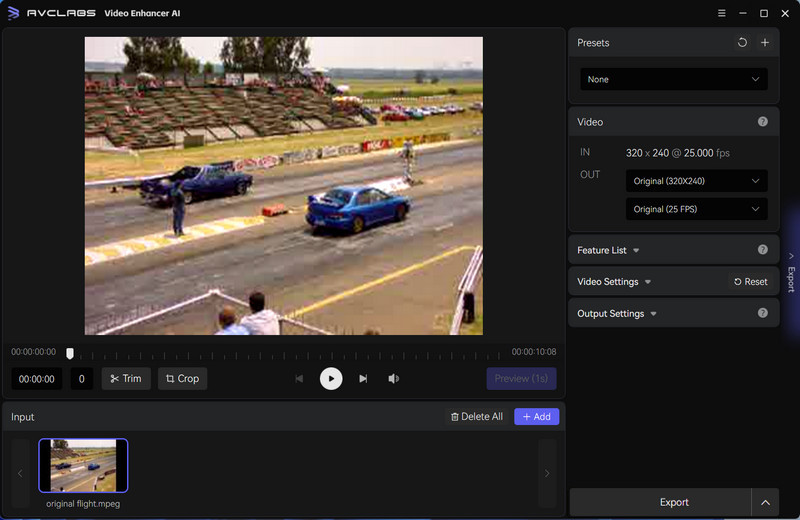Play the video preview

(x=331, y=379)
